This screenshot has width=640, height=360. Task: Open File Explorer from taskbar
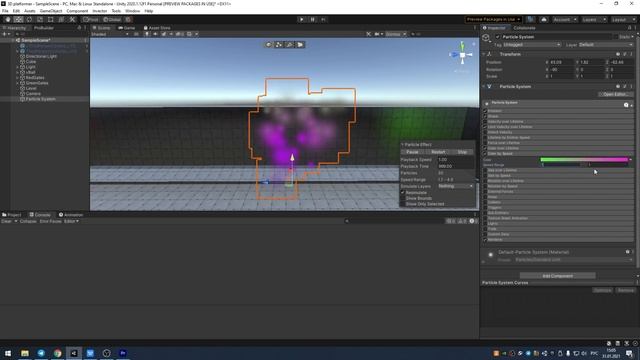click(25, 353)
